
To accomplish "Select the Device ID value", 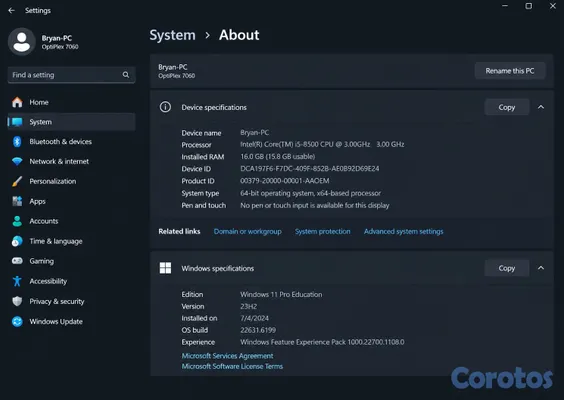I will point(309,168).
